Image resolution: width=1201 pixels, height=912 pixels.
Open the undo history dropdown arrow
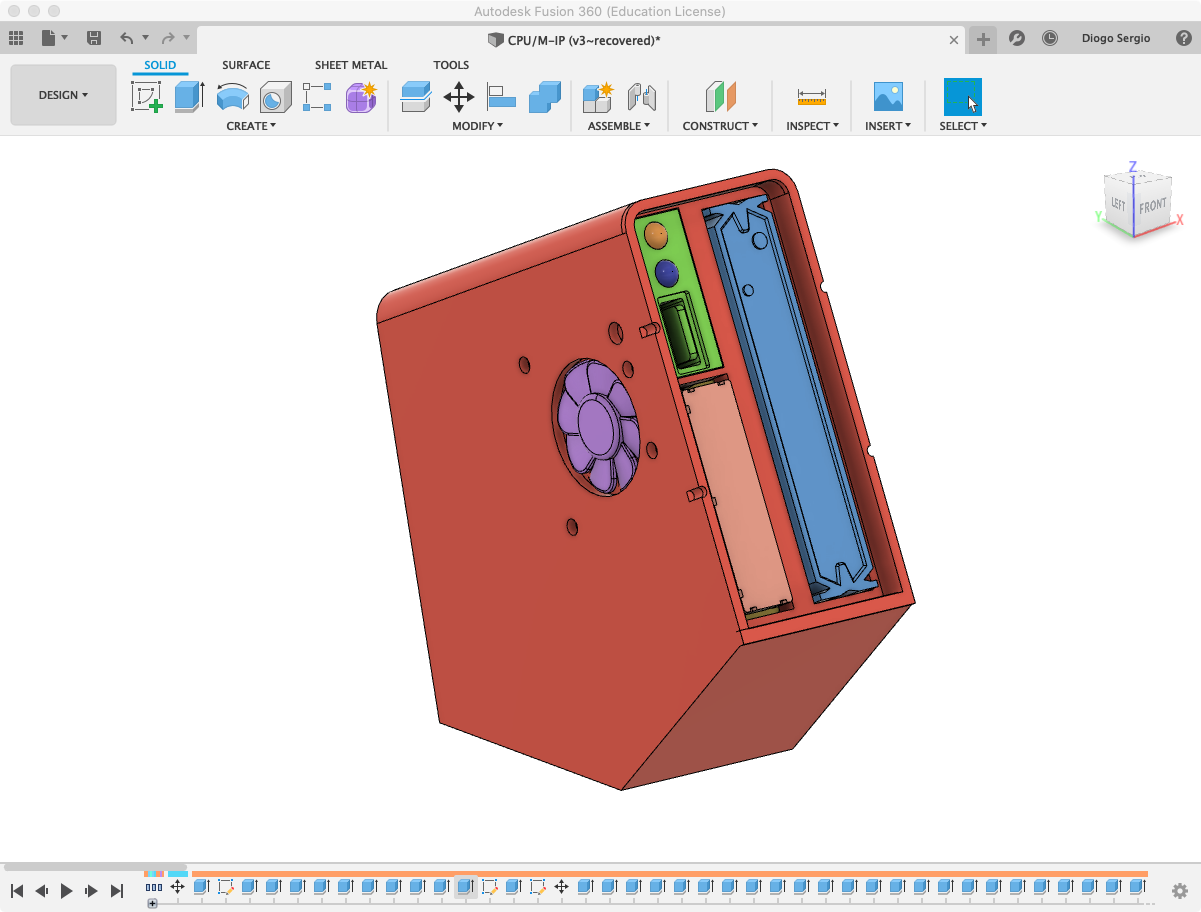(x=145, y=38)
